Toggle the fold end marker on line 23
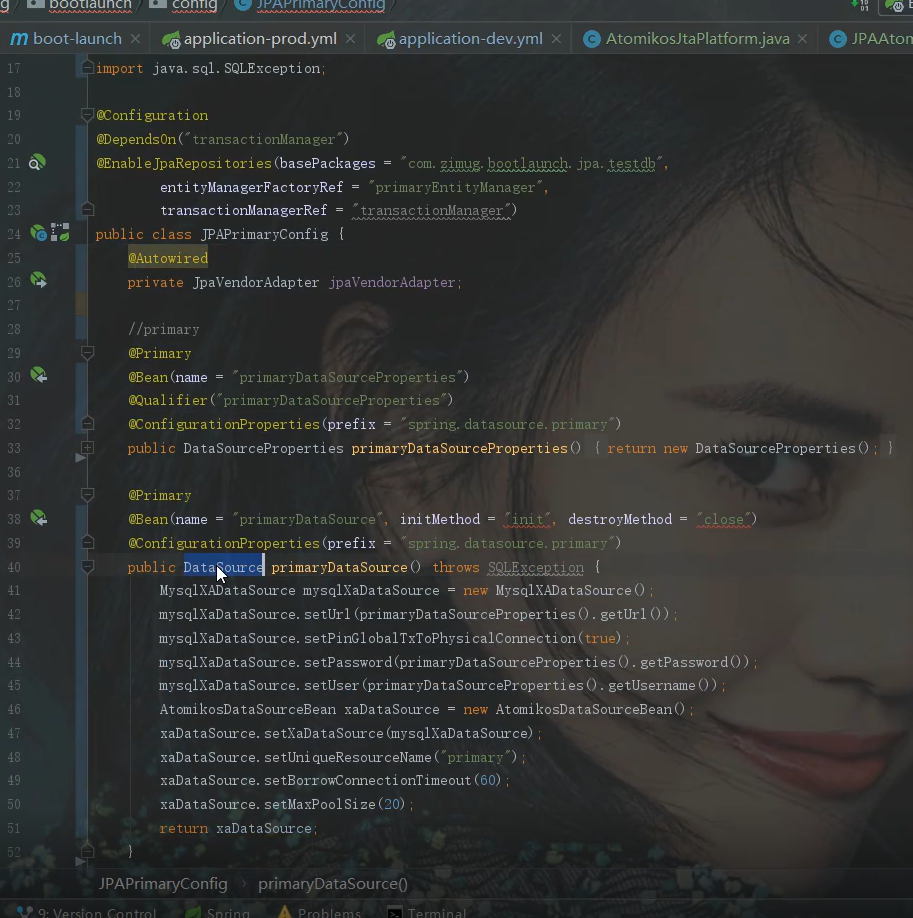 (x=87, y=209)
